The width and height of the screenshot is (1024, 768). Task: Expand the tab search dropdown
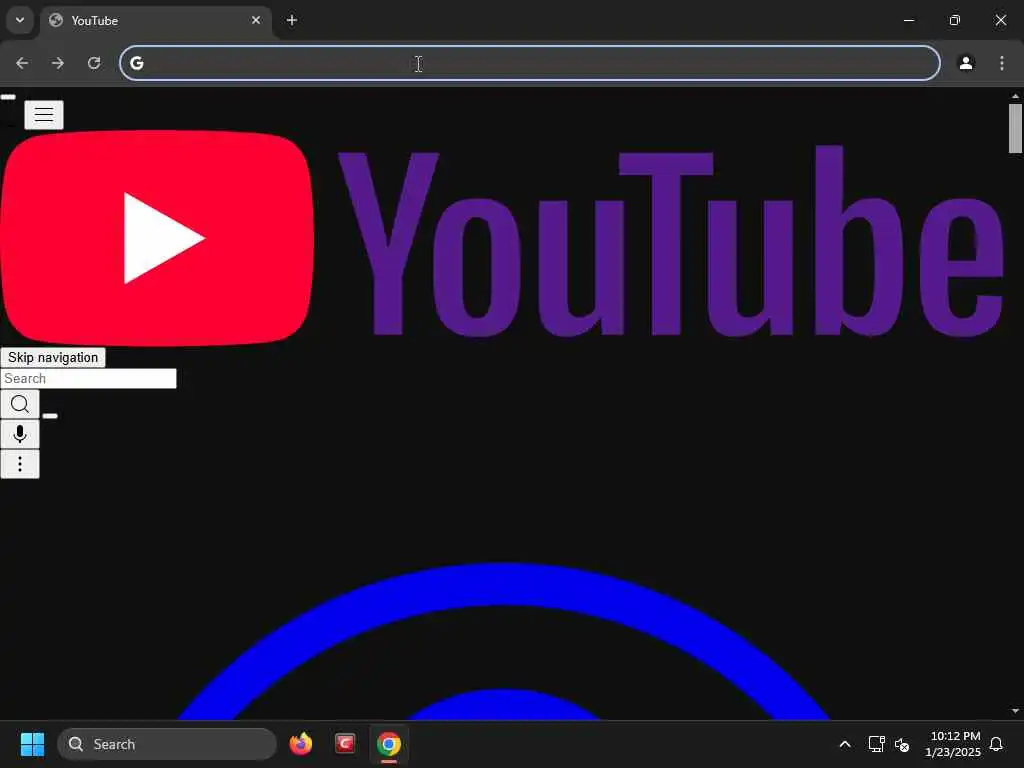tap(20, 20)
